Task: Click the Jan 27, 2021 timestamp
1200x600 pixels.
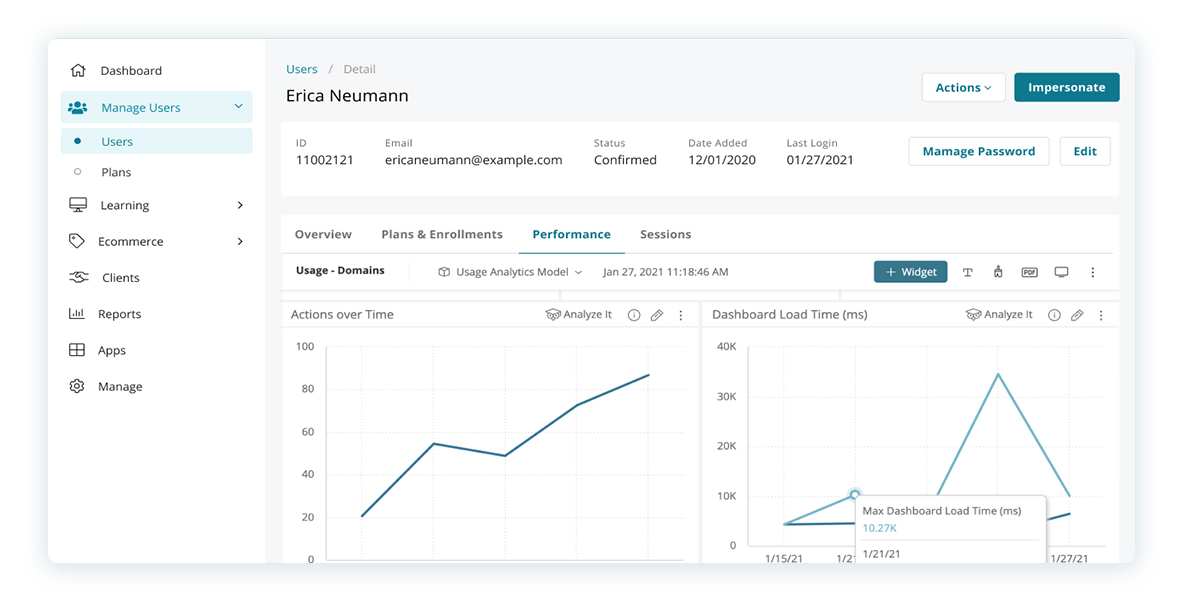Action: [x=666, y=272]
